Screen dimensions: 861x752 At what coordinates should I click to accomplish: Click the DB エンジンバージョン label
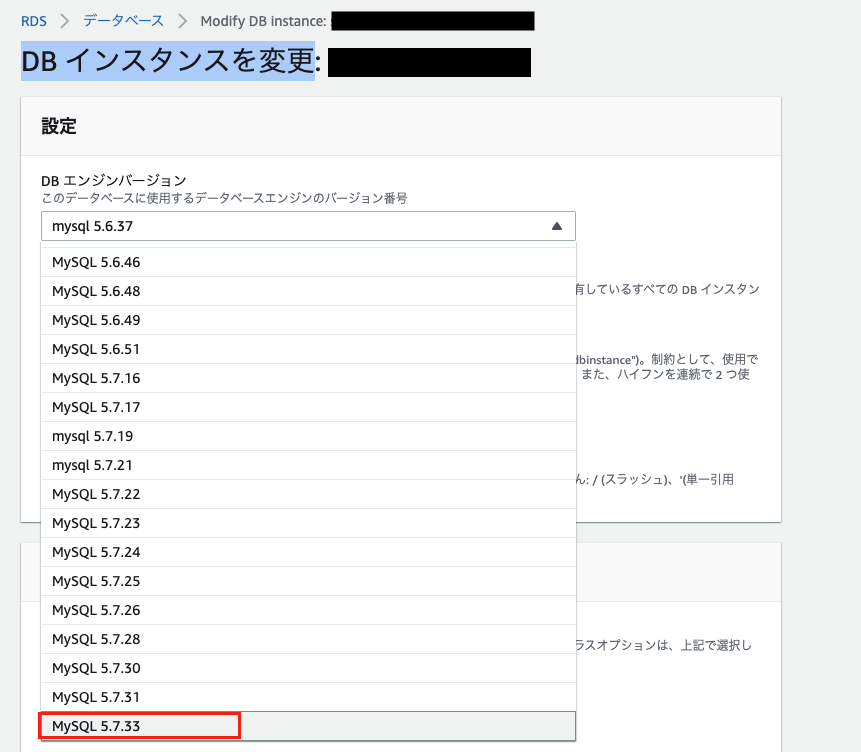(x=114, y=180)
